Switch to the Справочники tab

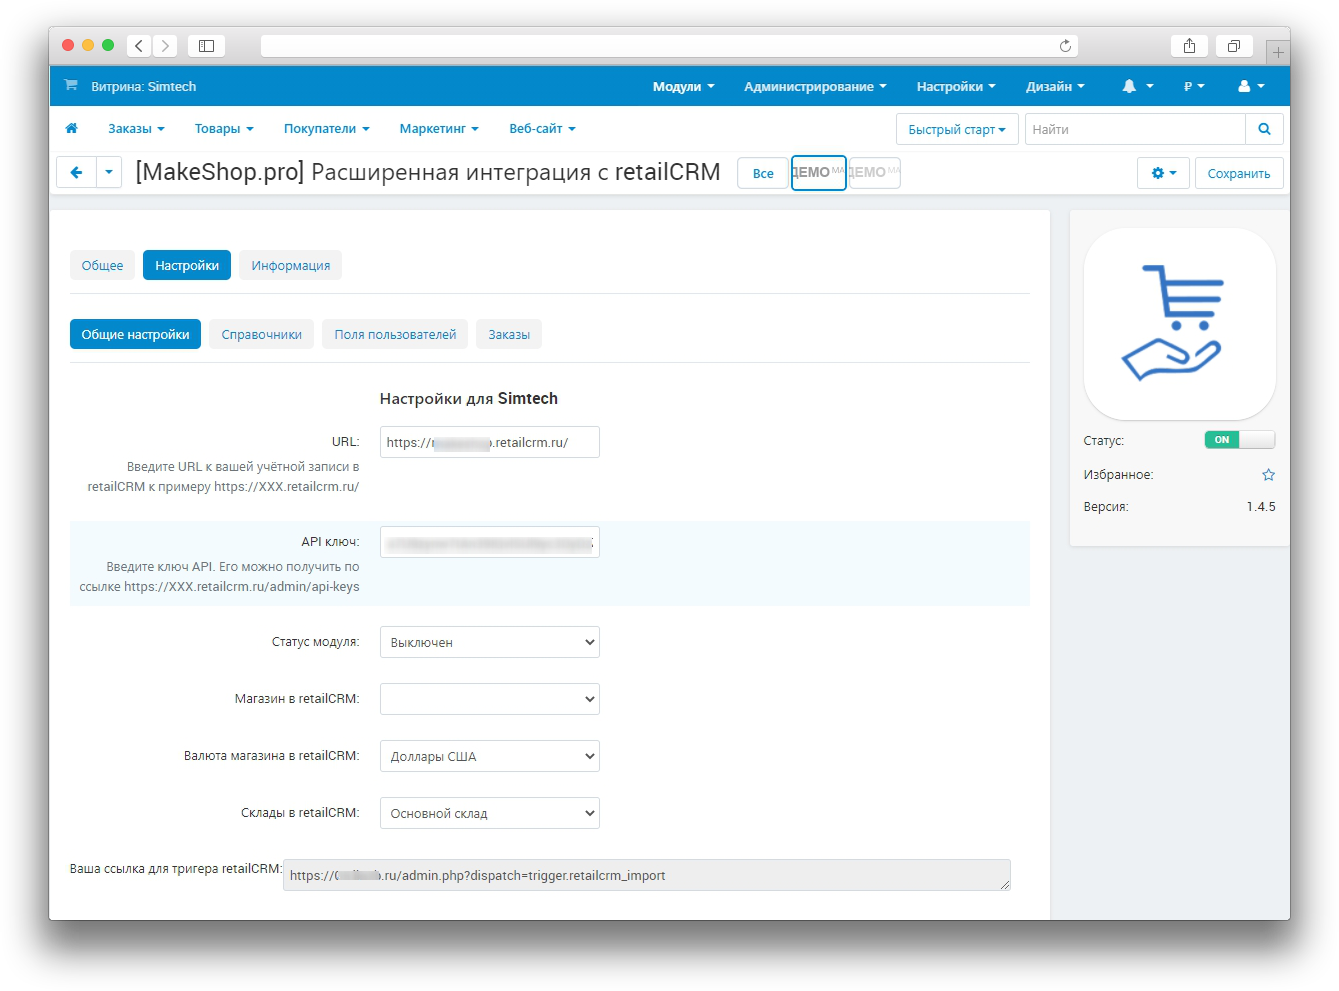(261, 335)
